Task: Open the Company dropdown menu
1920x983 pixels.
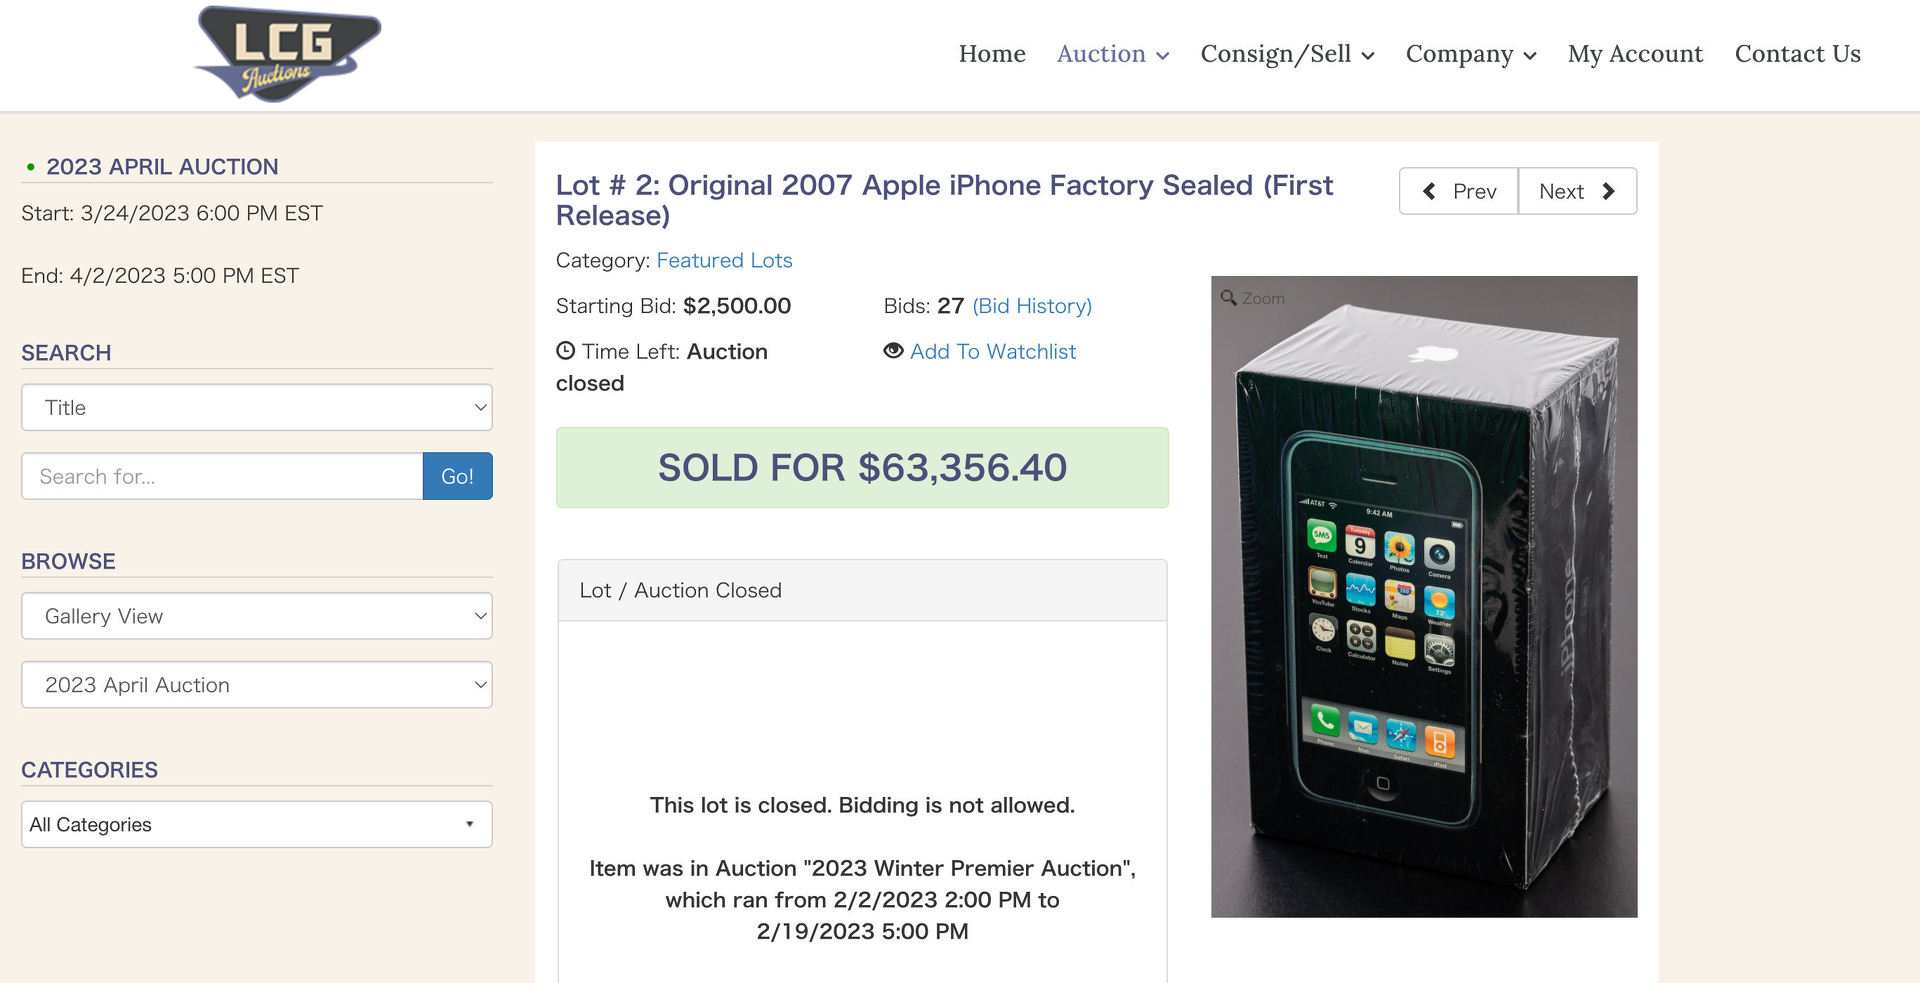Action: pos(1470,54)
